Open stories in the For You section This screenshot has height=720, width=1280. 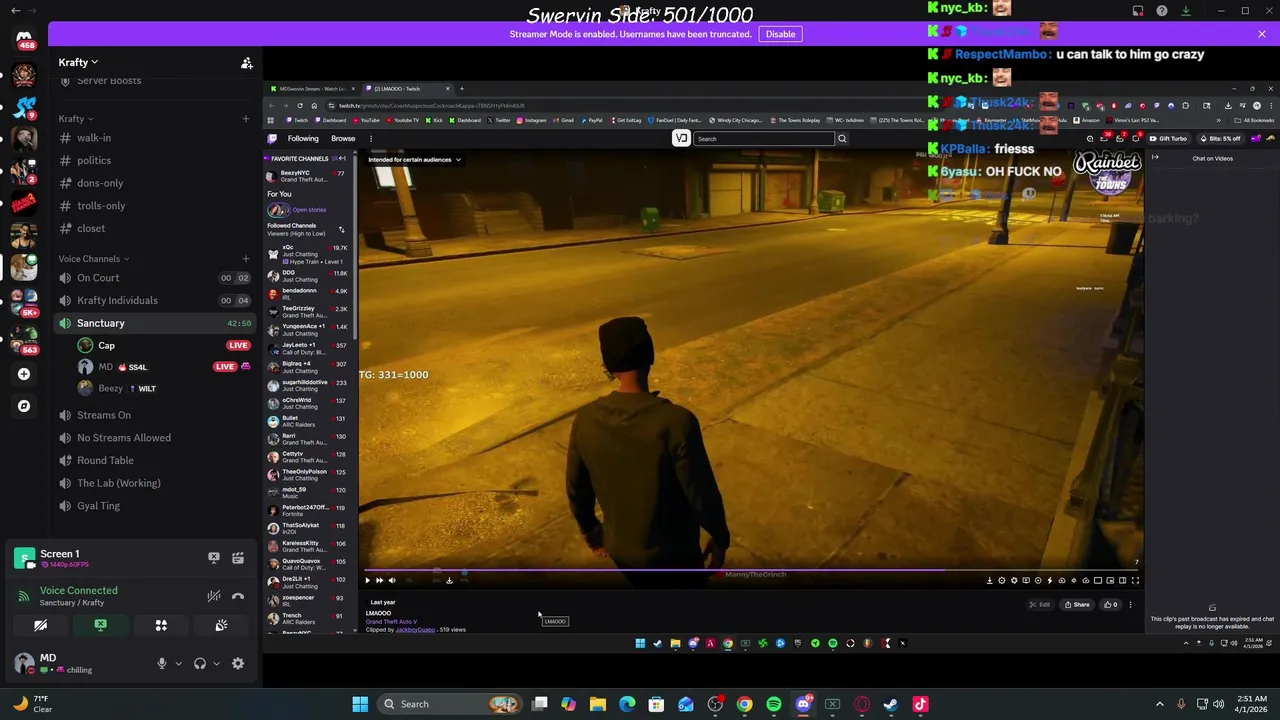(x=297, y=210)
